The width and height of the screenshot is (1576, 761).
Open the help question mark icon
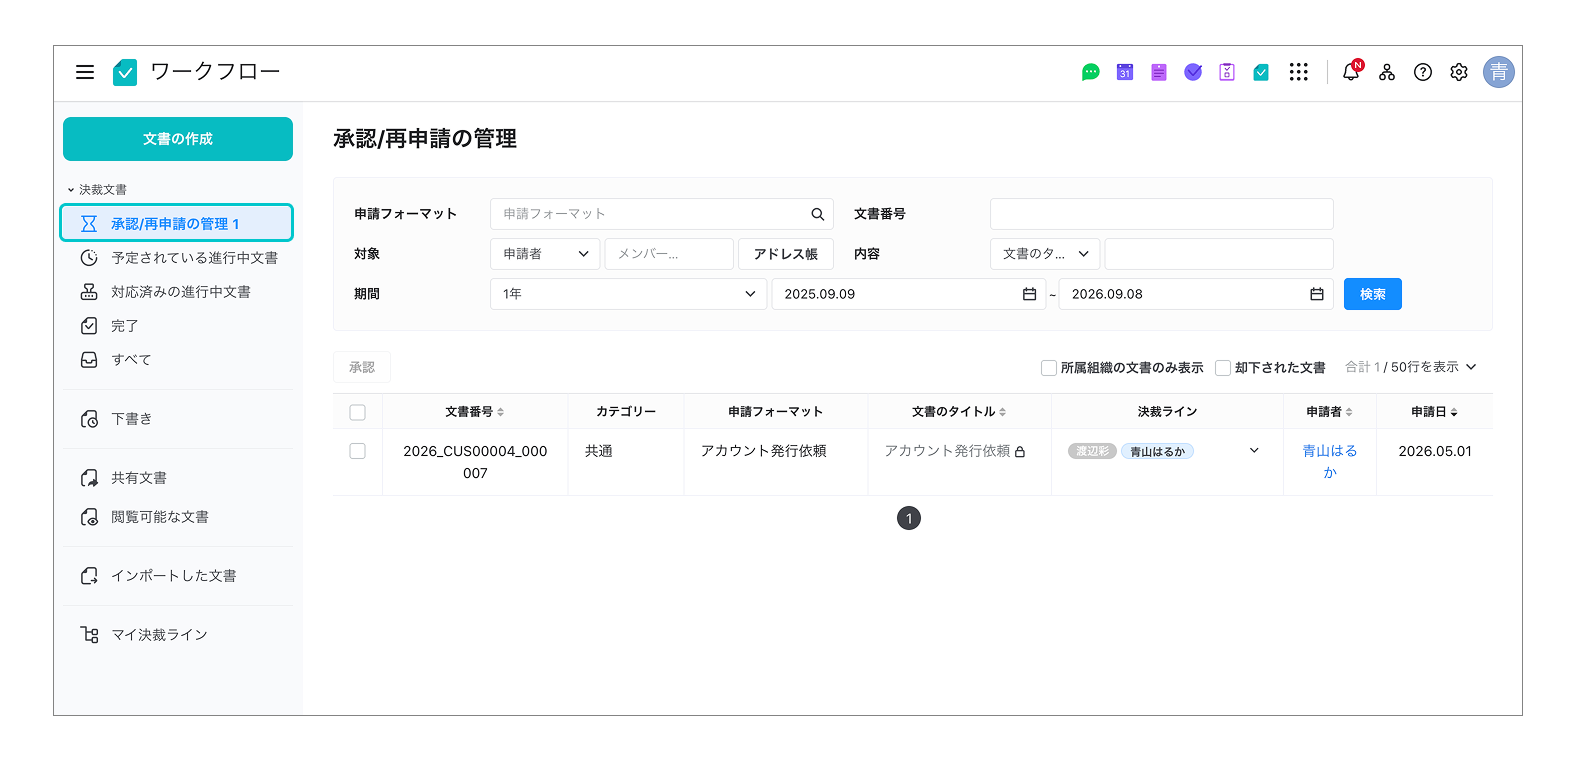pos(1423,72)
